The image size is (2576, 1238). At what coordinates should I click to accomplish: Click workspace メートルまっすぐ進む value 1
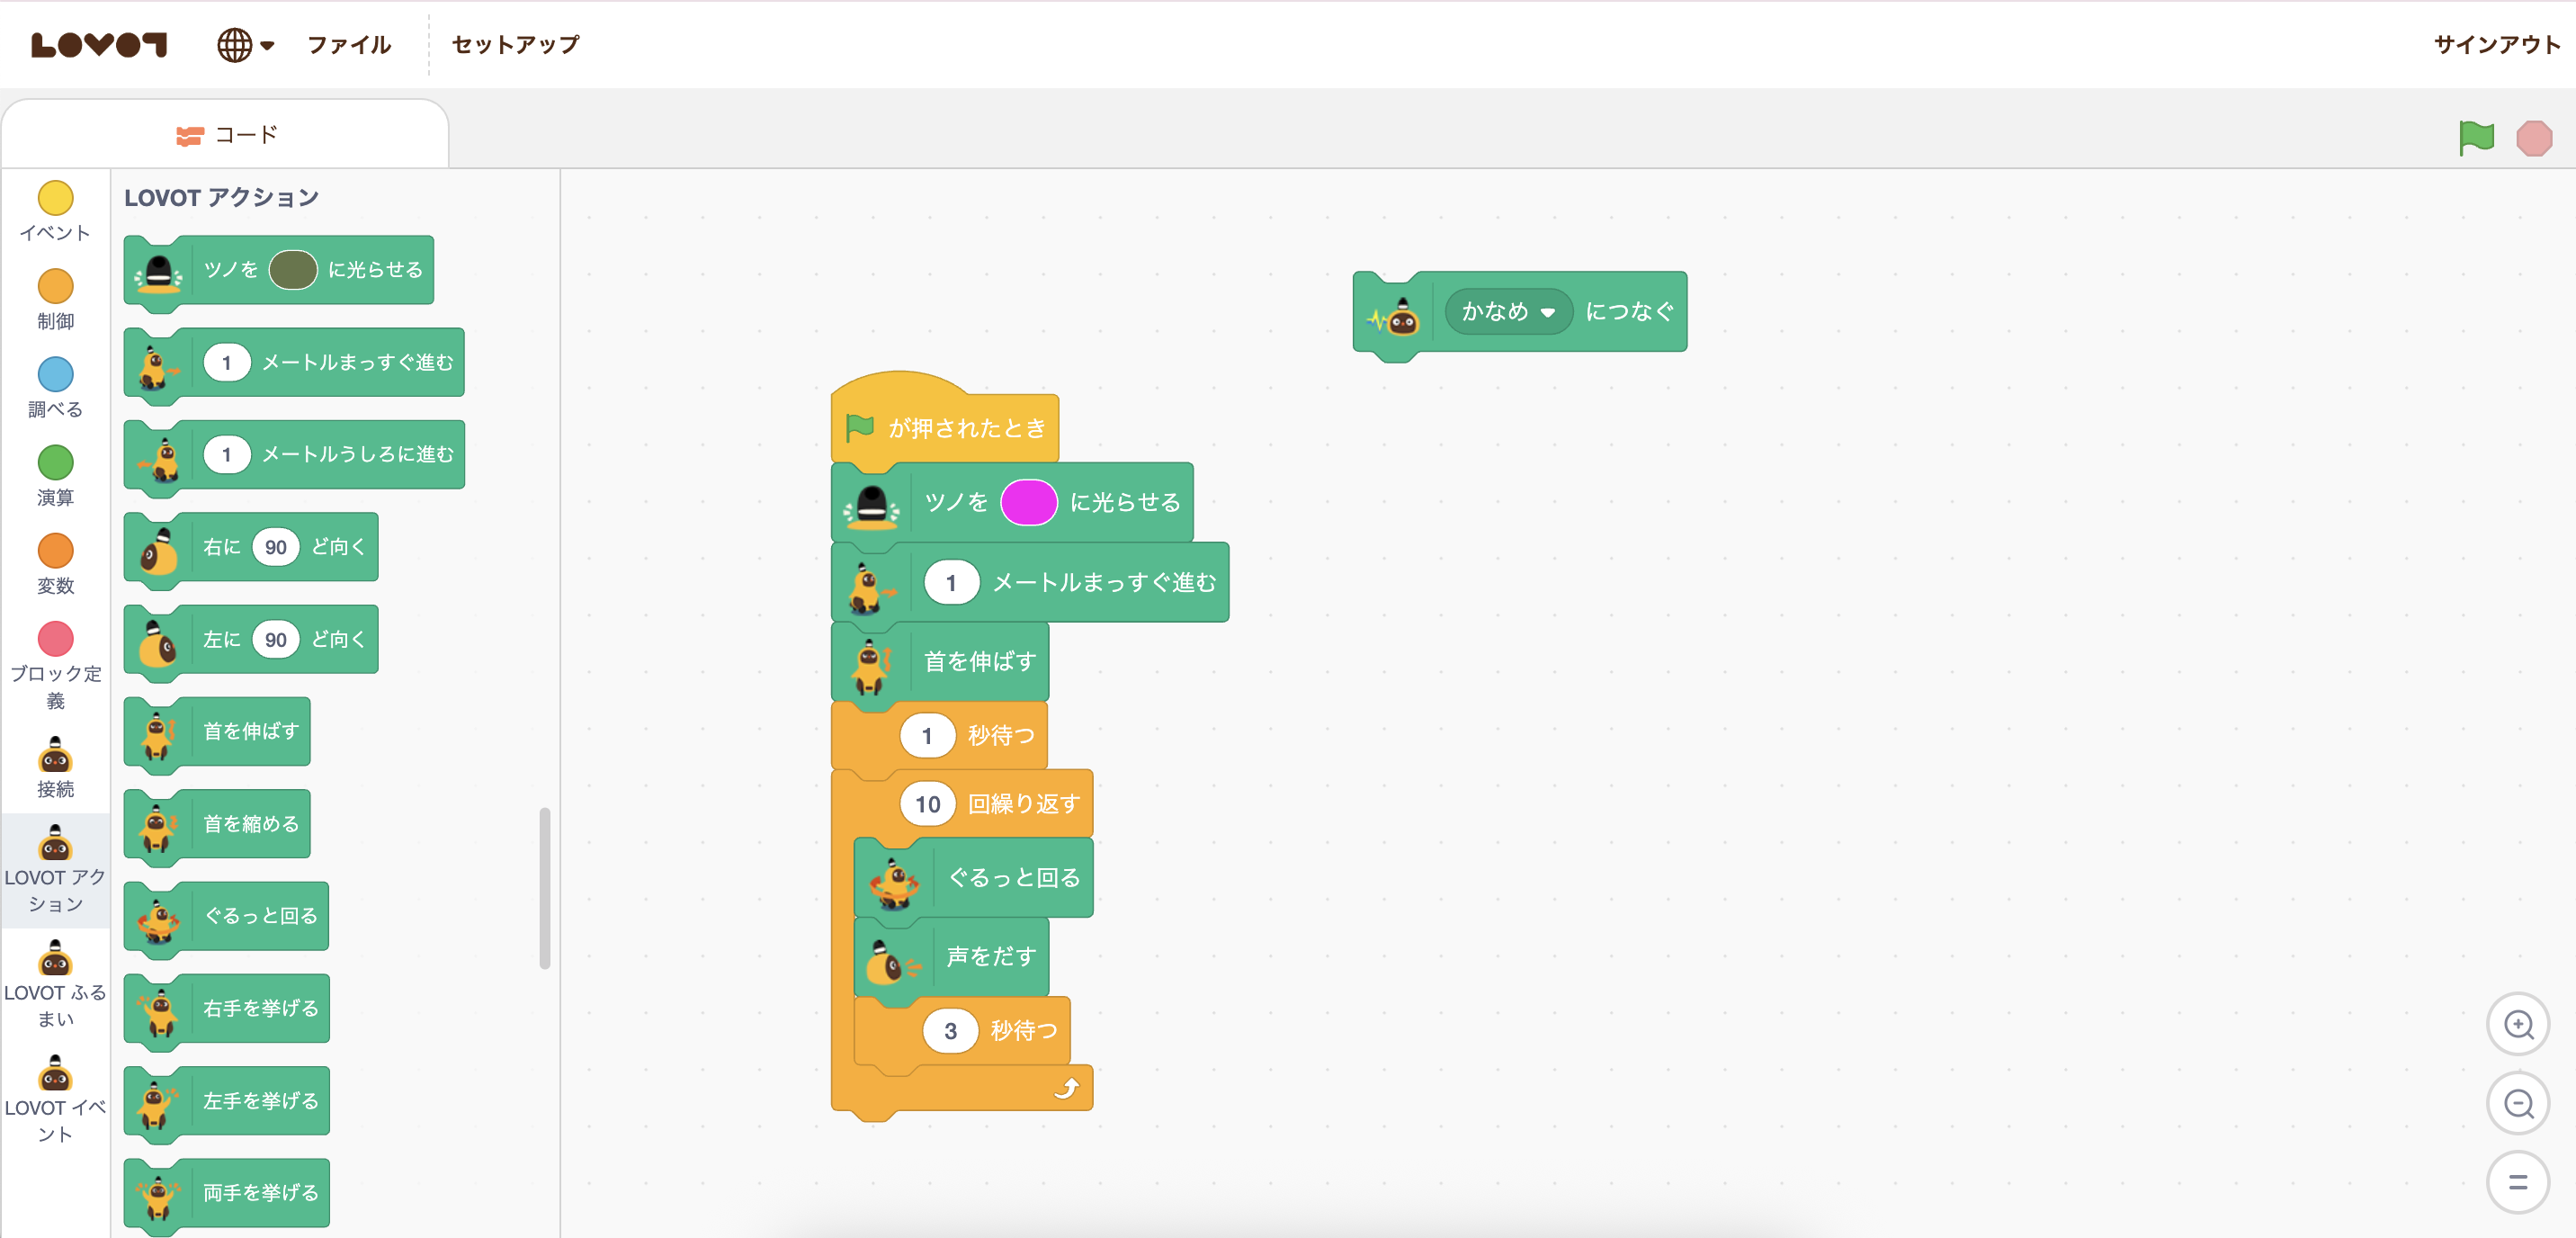951,583
